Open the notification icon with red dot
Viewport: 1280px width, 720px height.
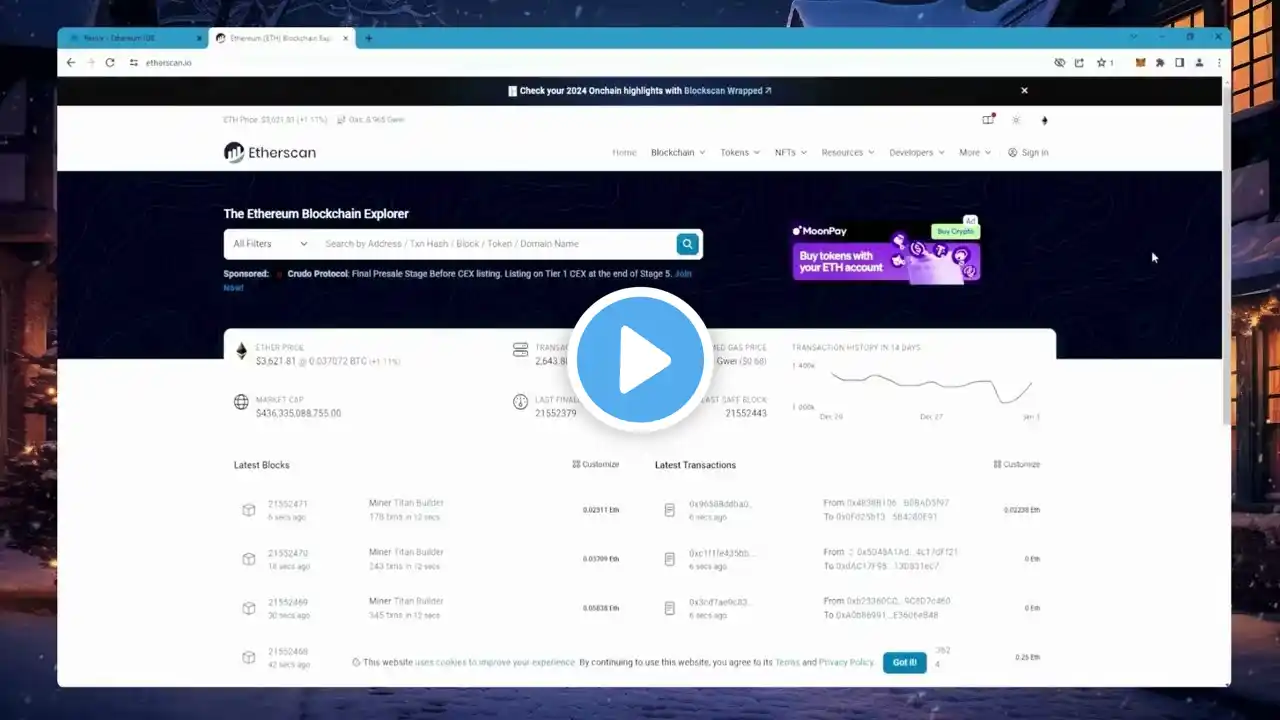tap(988, 120)
